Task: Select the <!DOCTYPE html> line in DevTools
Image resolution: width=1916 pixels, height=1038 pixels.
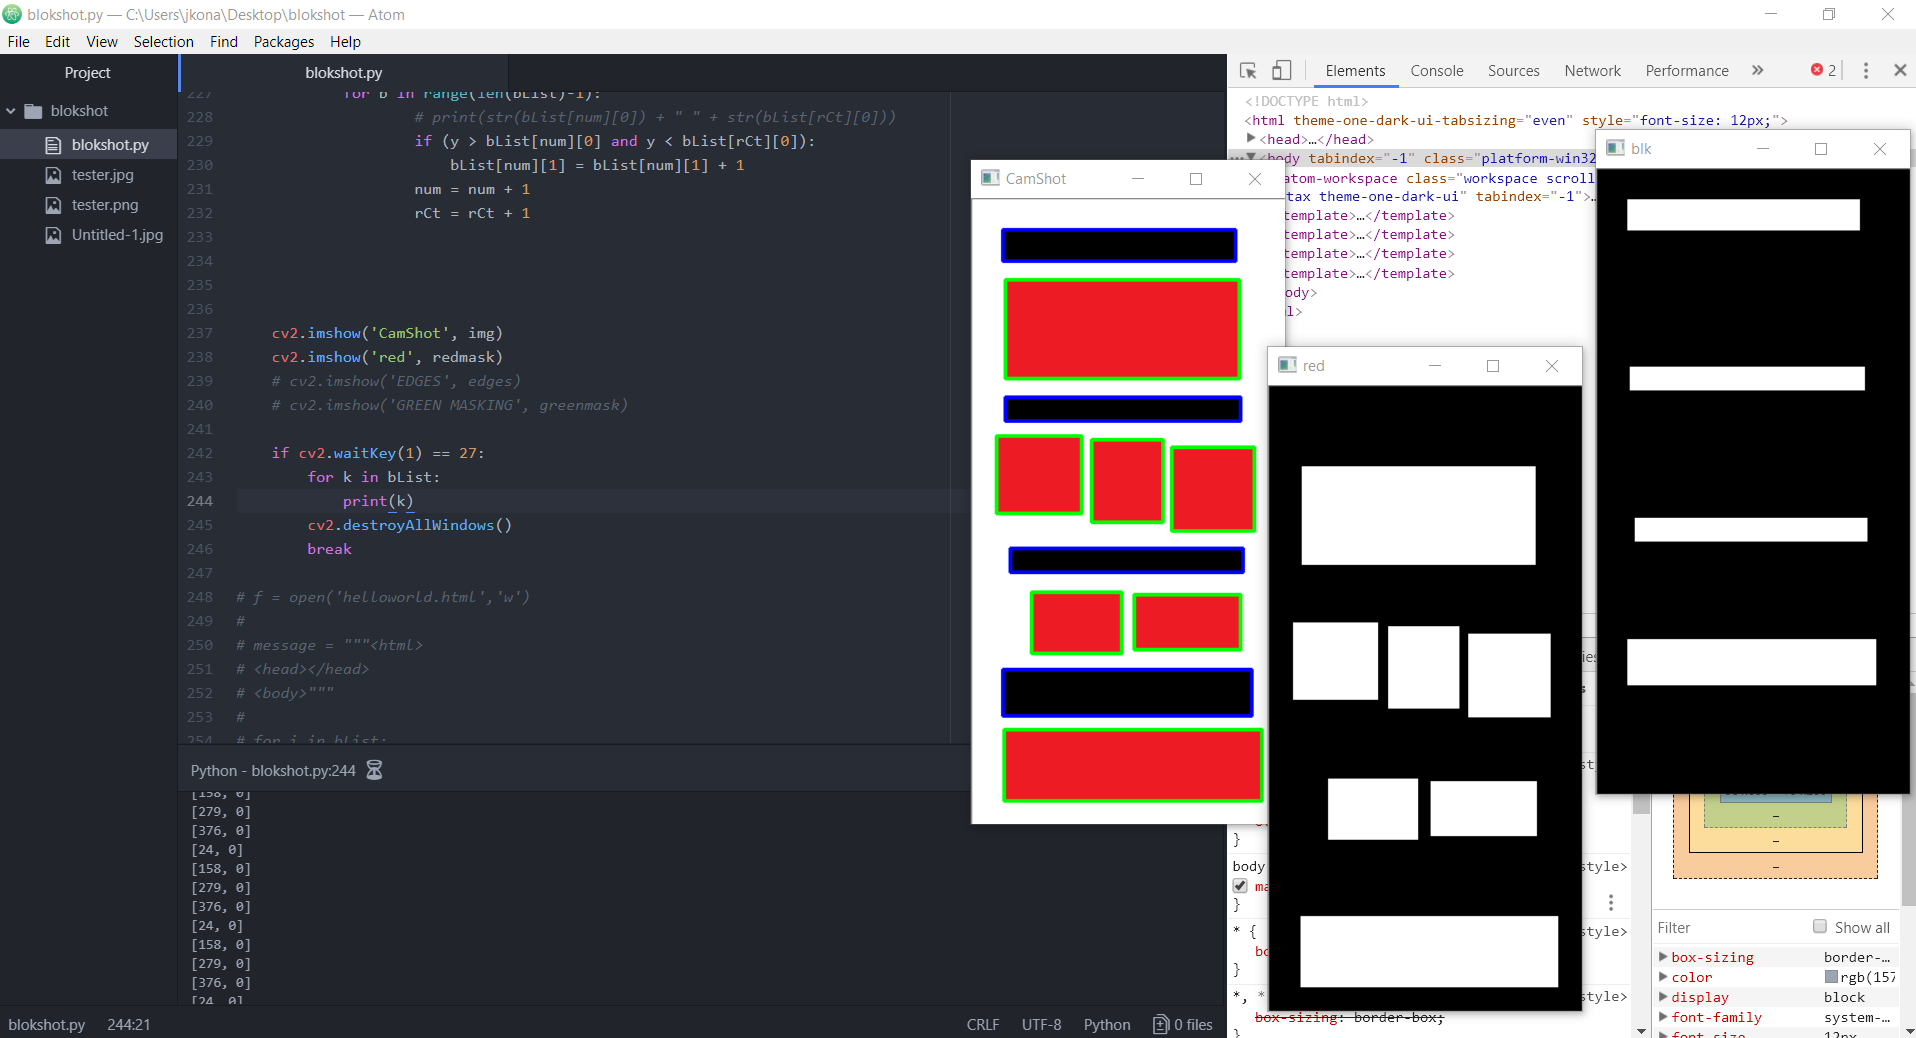Action: [x=1306, y=101]
